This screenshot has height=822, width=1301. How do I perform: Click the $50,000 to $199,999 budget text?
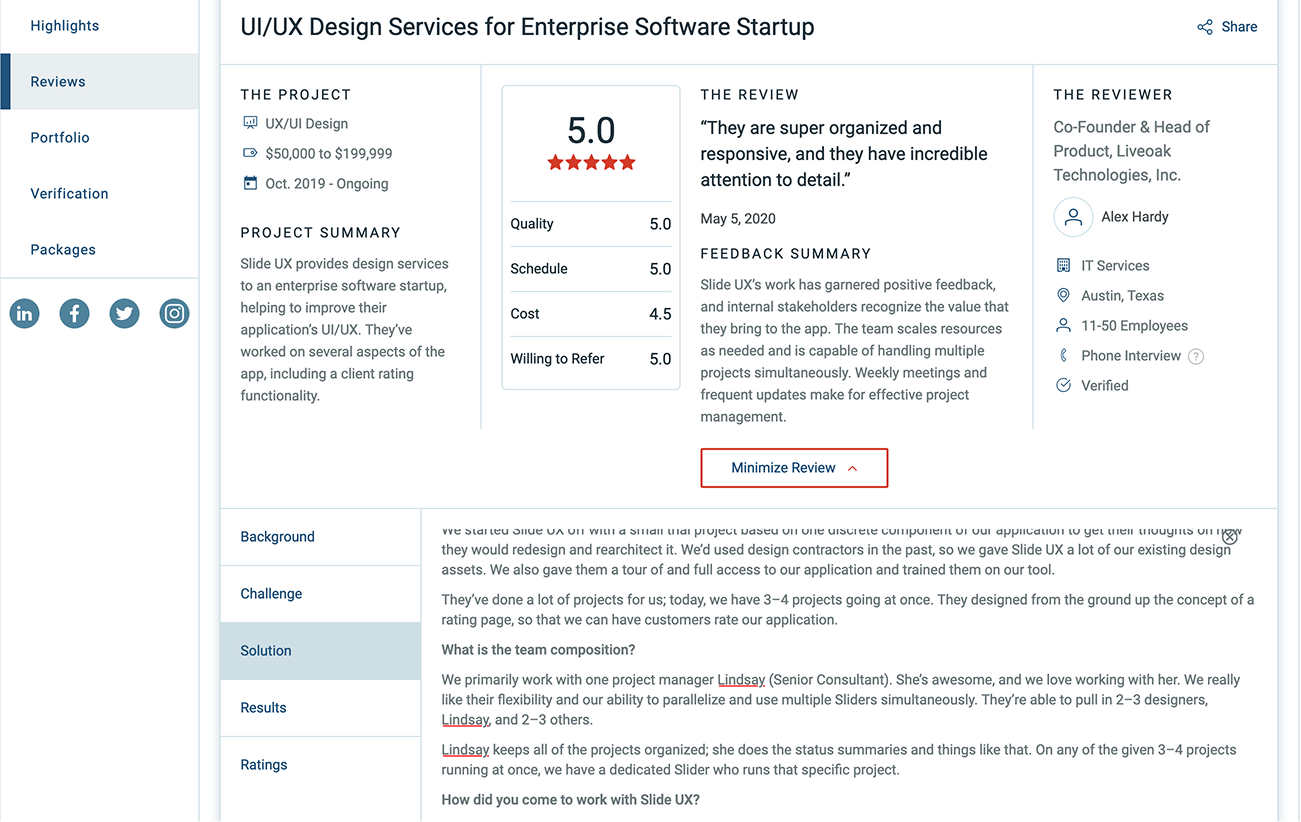pos(329,154)
